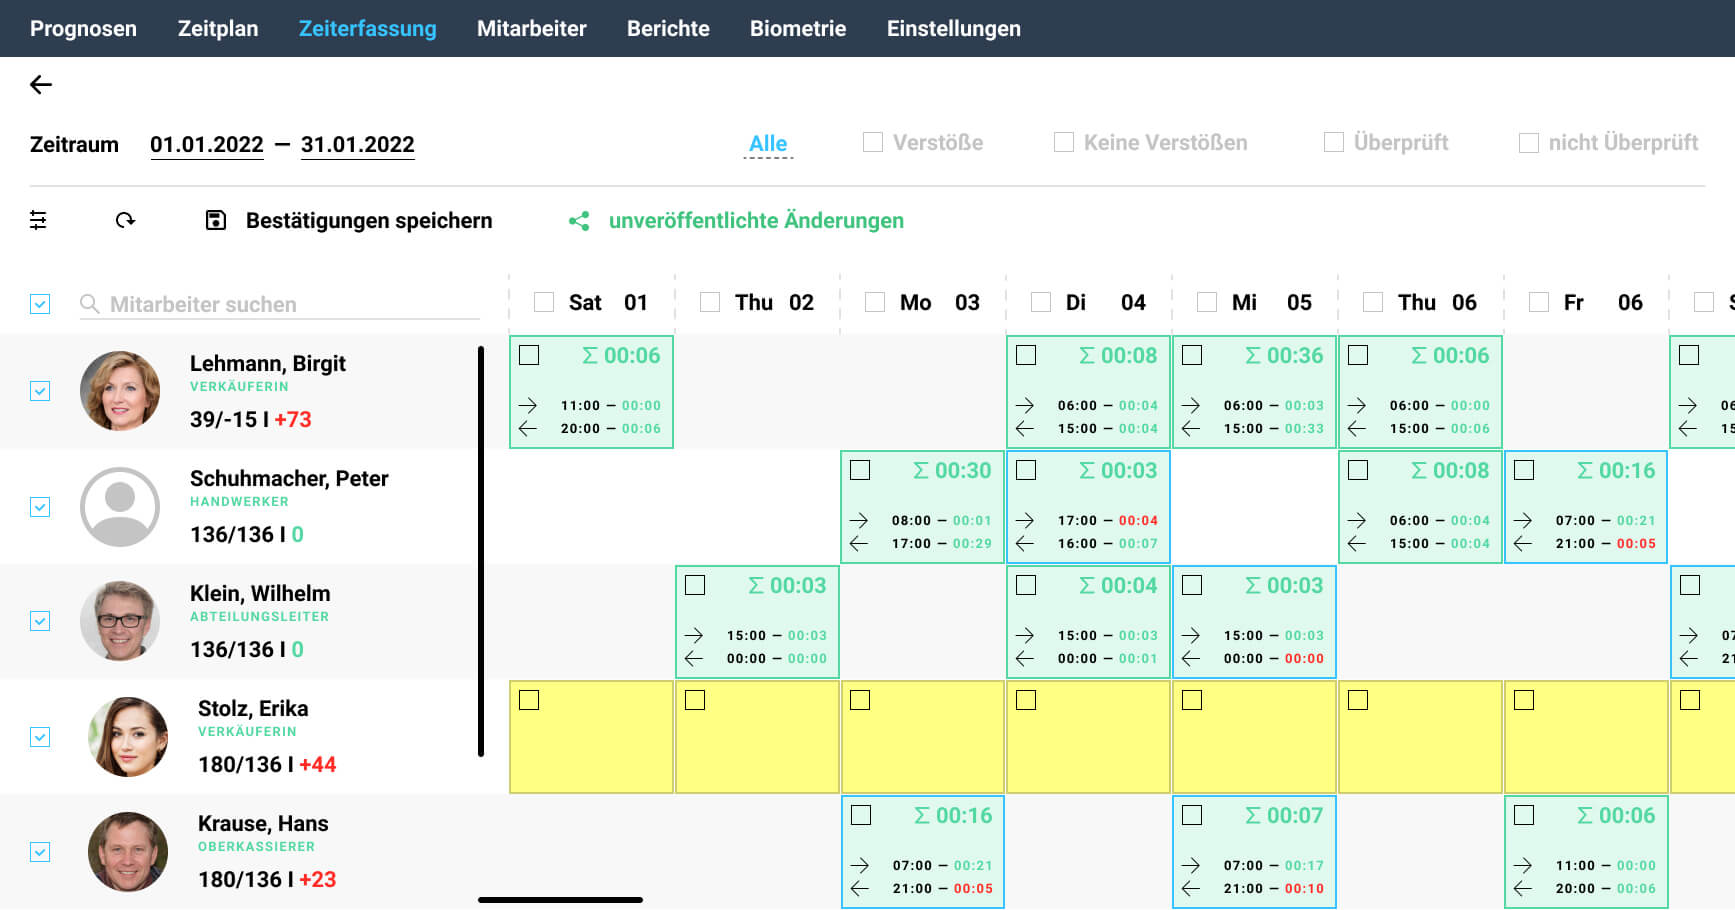Click clock-in arrow in Schuhmacher's Fr 06 shift

click(x=1523, y=520)
